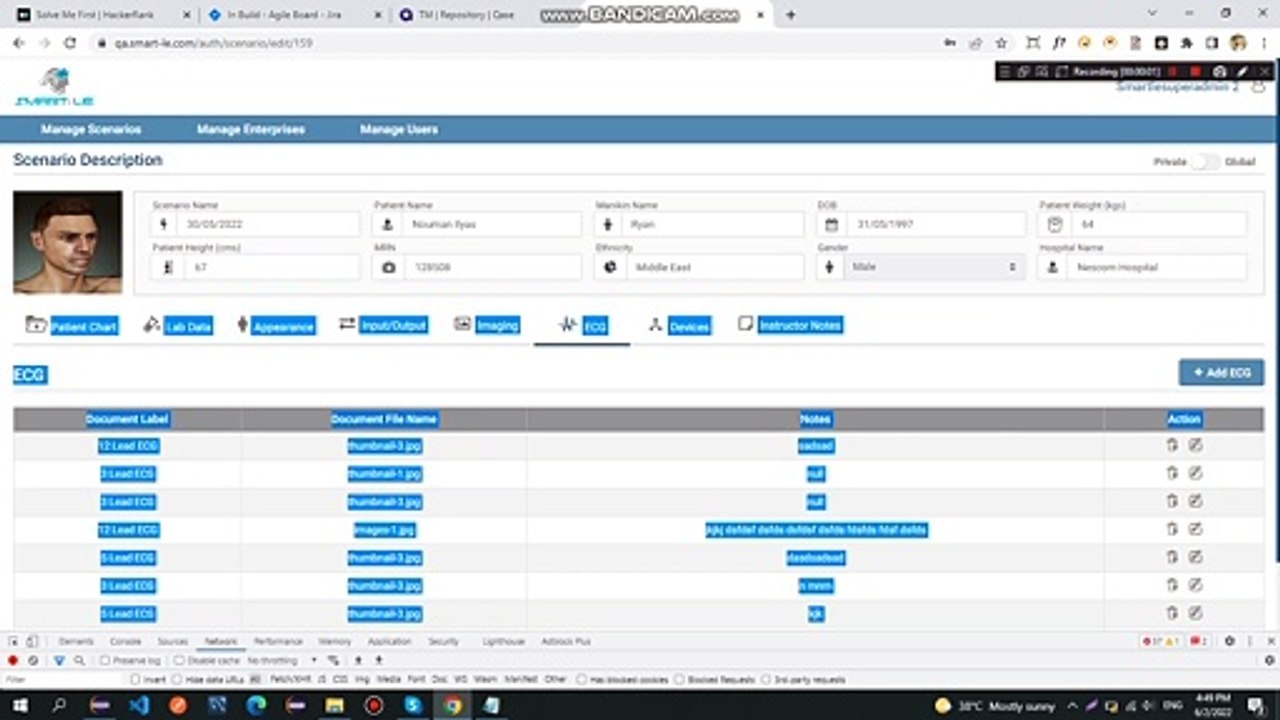
Task: Delete the 5 Lead ECG row noted dasdsadsad
Action: pyautogui.click(x=1172, y=557)
